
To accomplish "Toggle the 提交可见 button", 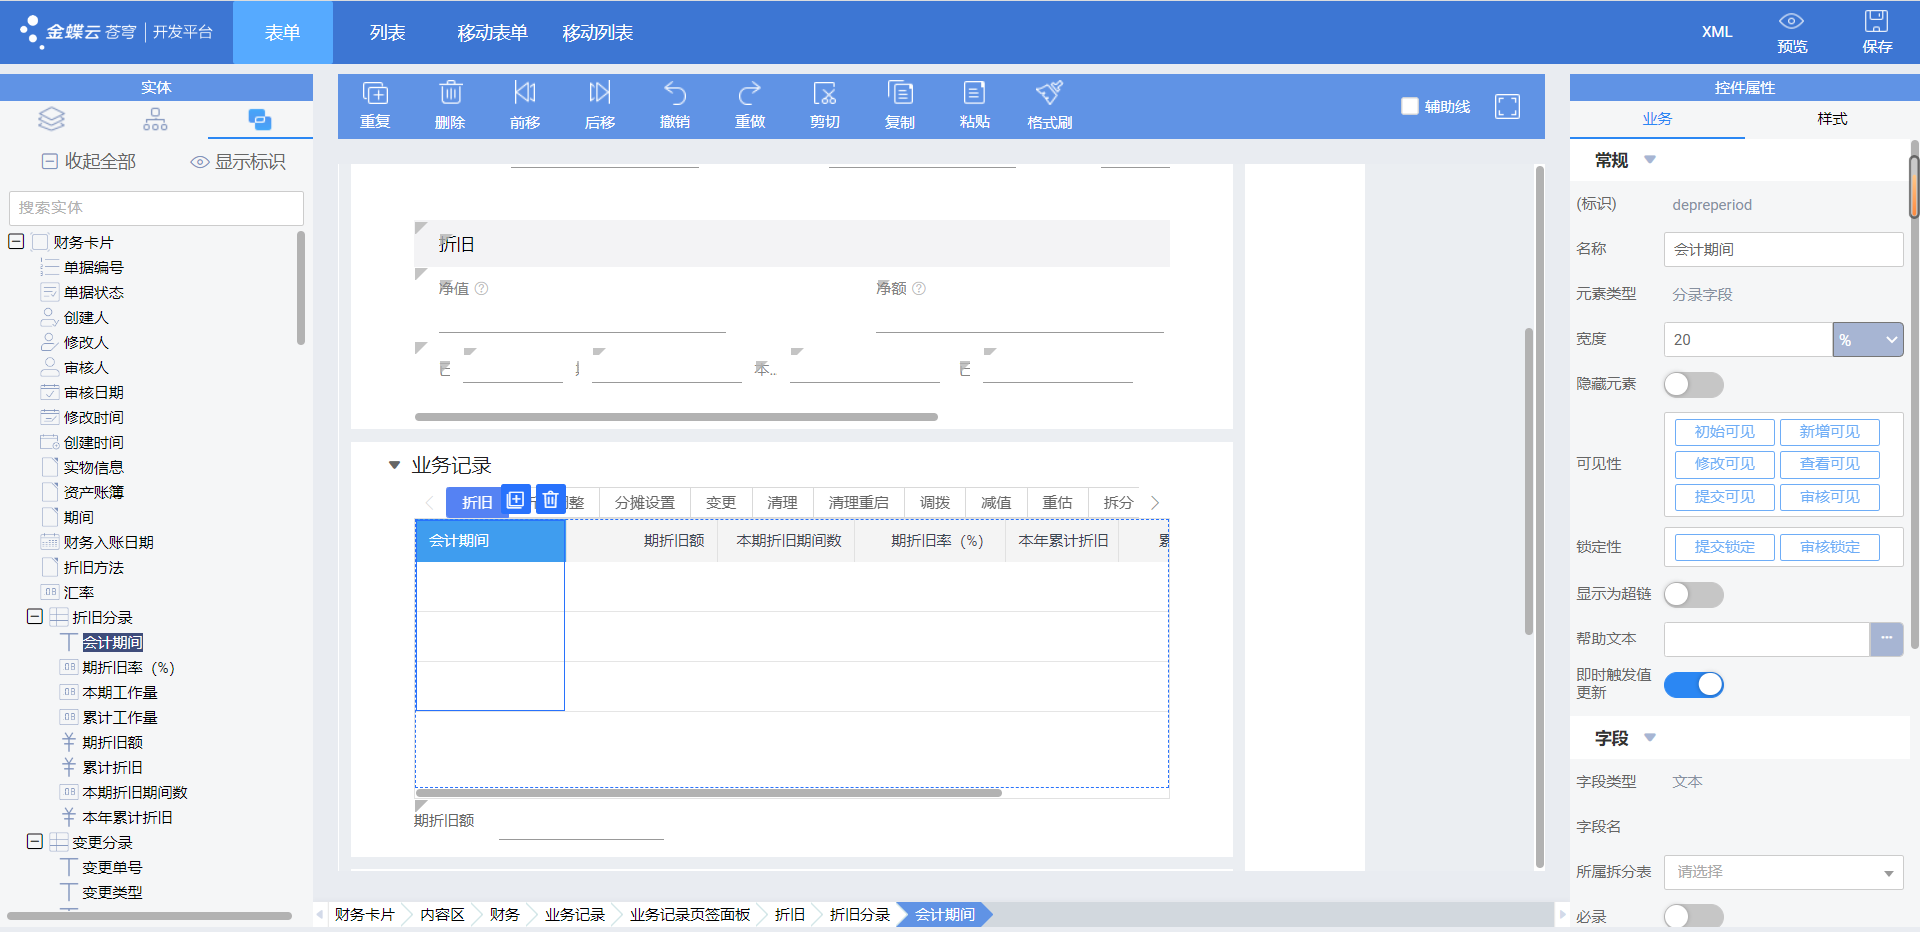I will pos(1724,497).
